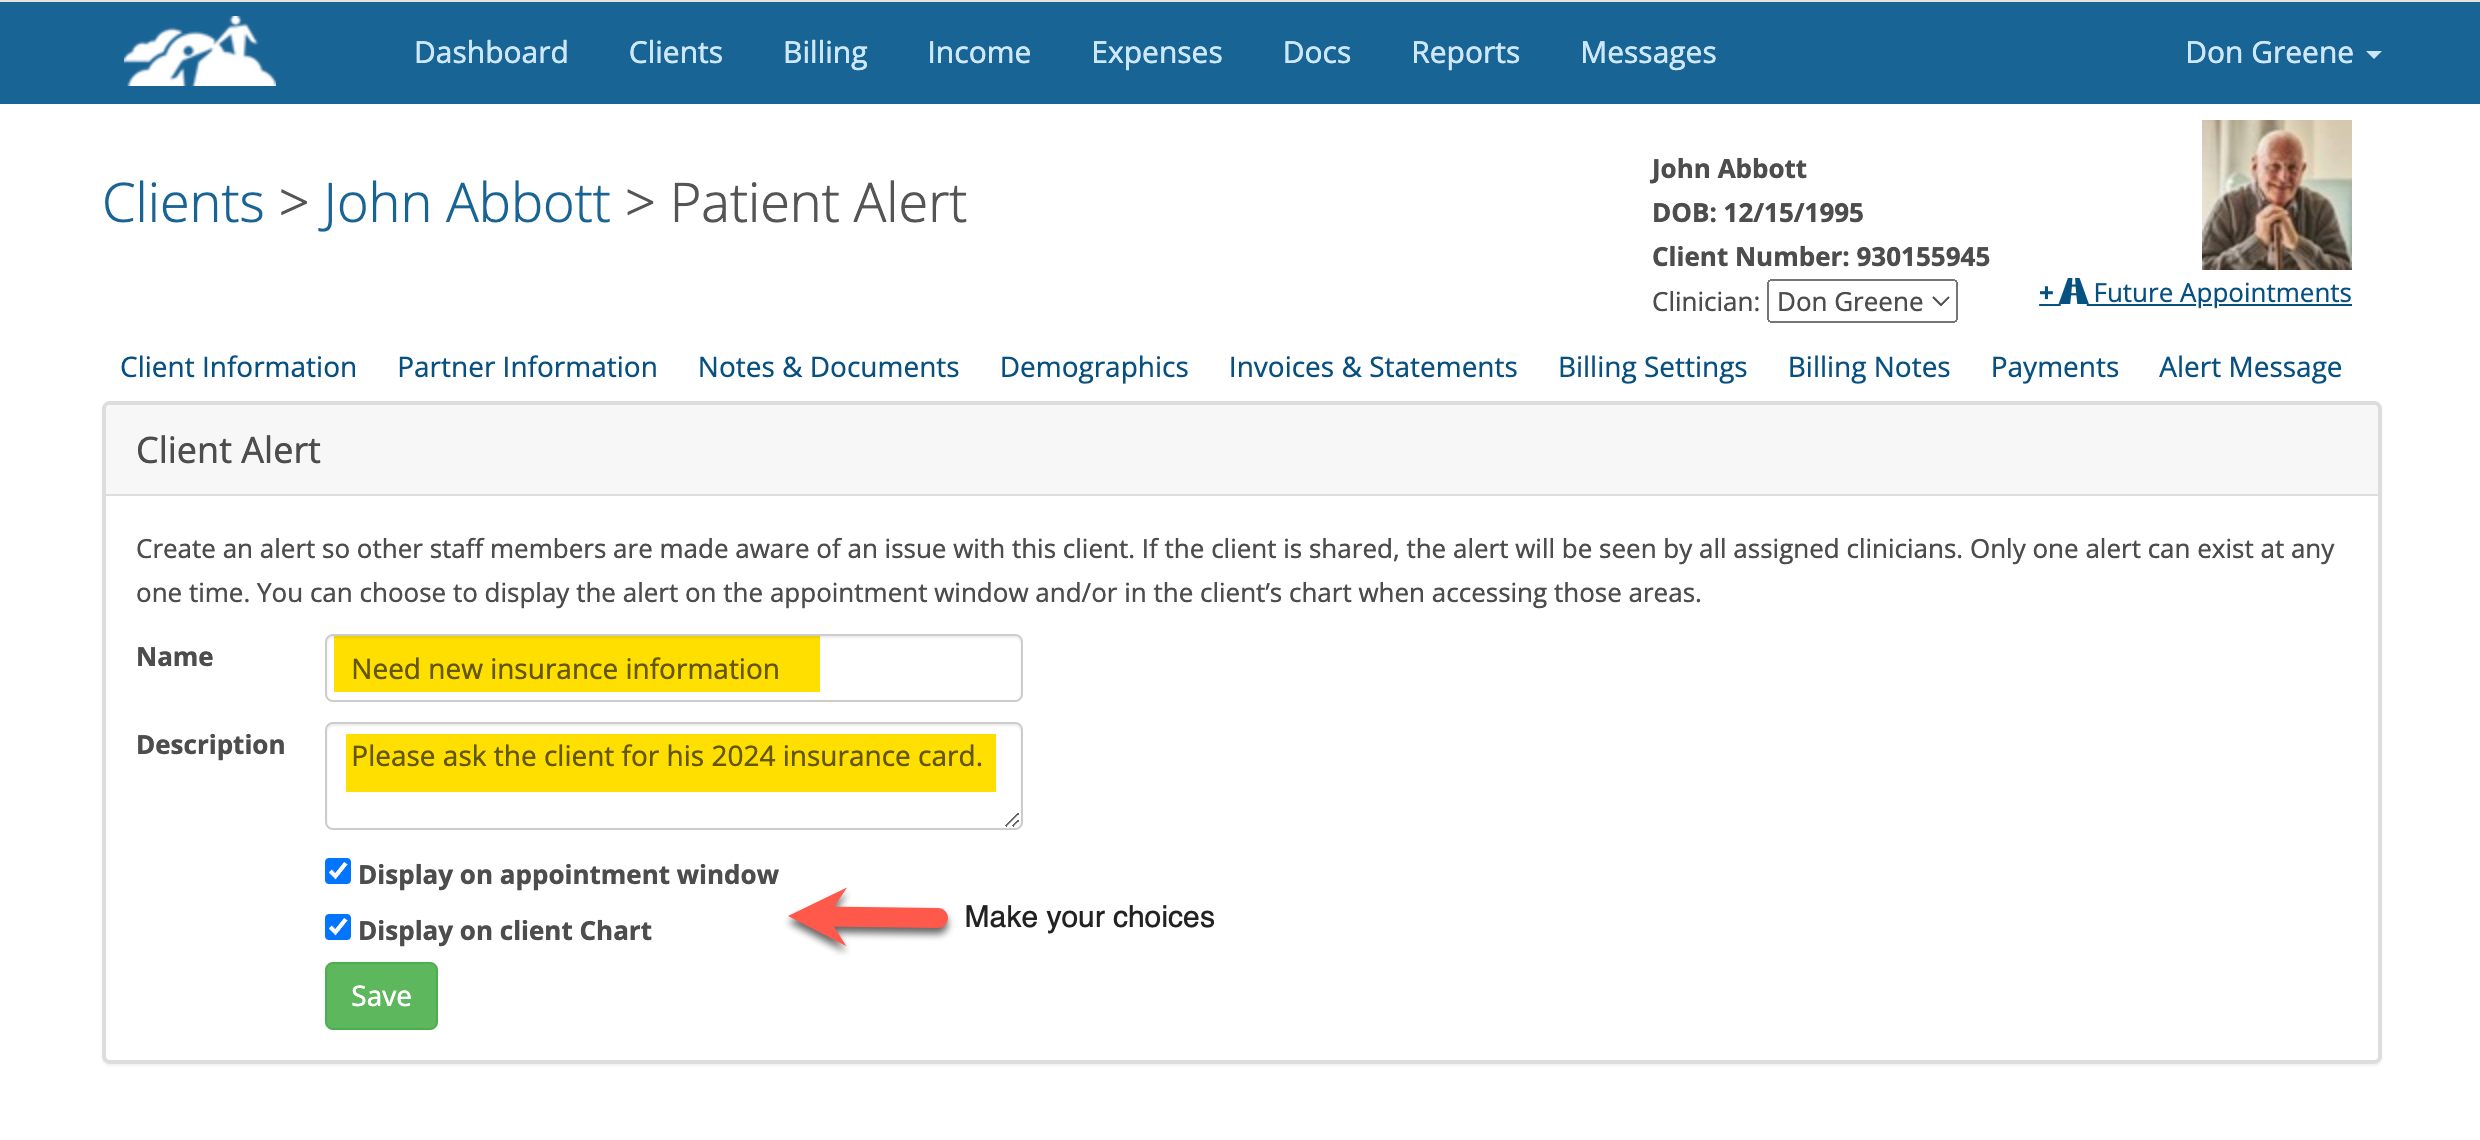Image resolution: width=2480 pixels, height=1140 pixels.
Task: Open the Reports section in navbar
Action: coord(1465,52)
